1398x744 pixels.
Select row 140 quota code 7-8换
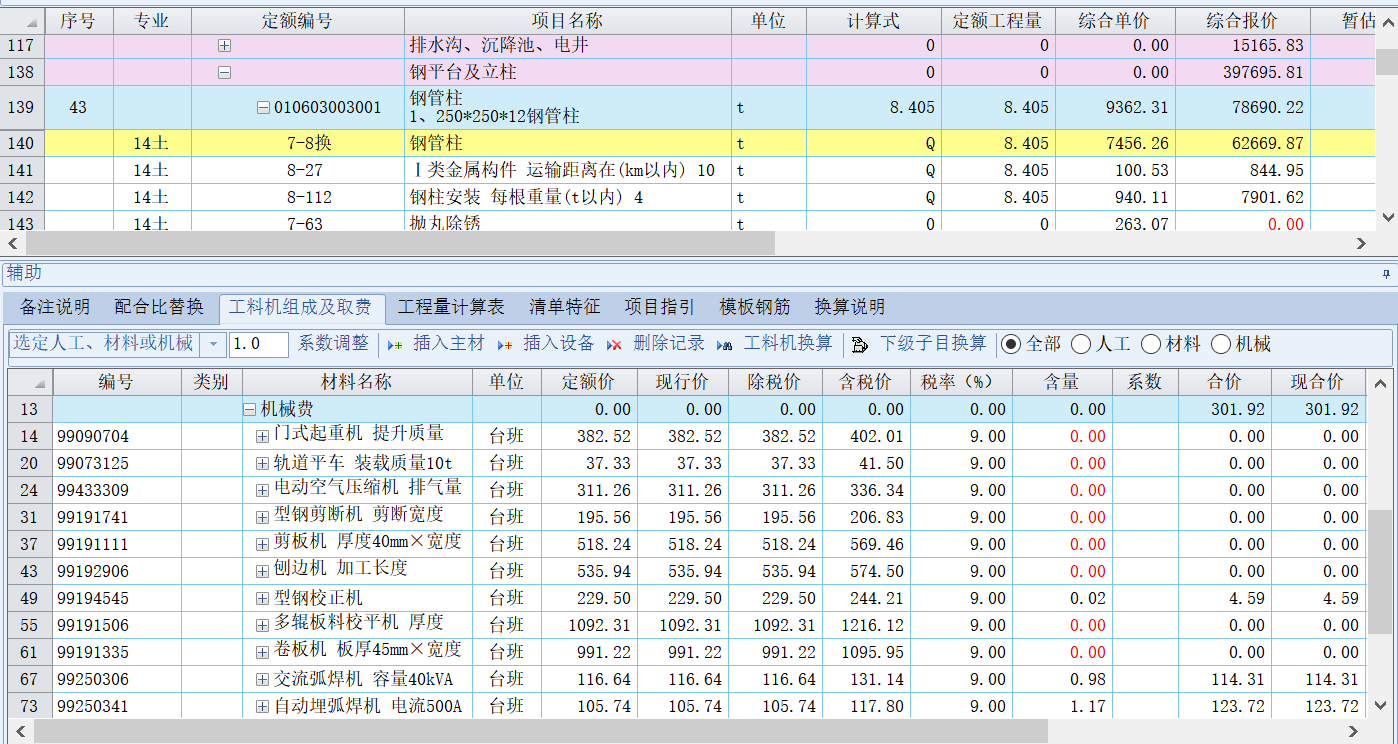tap(297, 143)
